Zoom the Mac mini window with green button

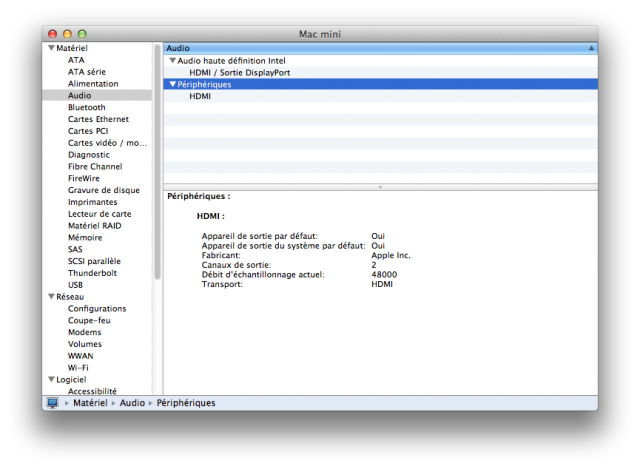82,34
